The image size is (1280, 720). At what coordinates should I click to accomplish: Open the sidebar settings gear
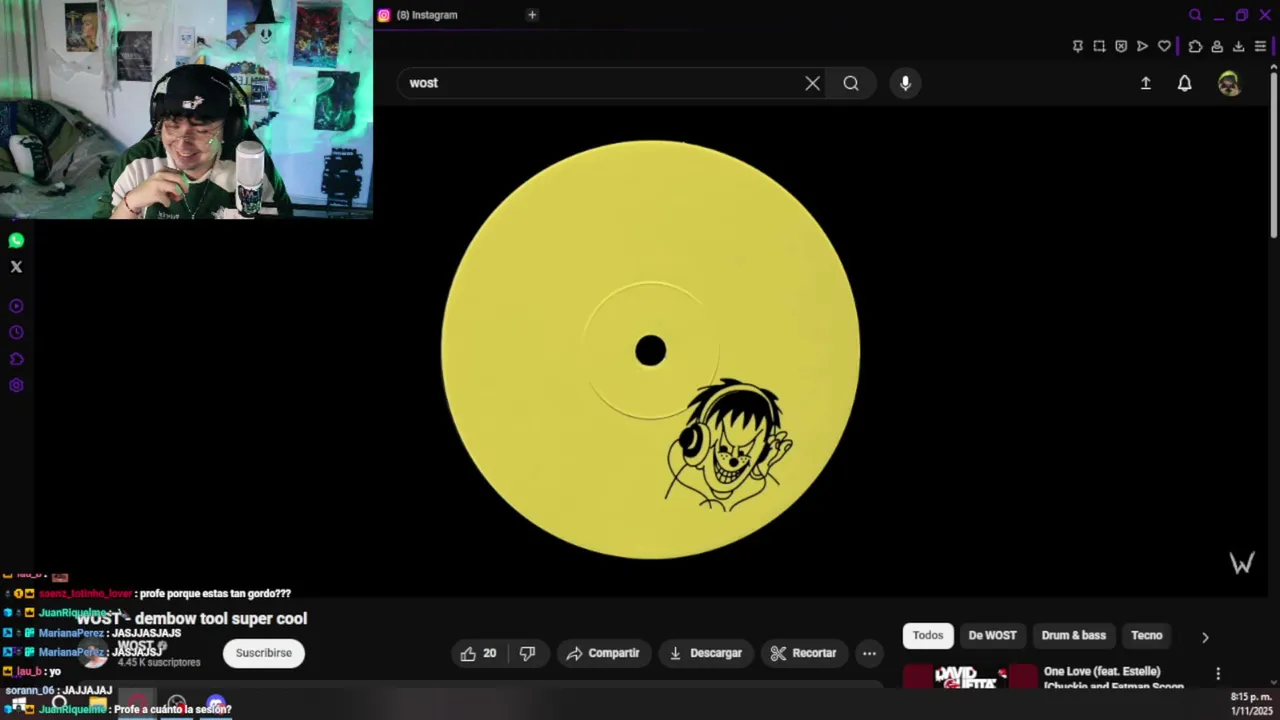coord(16,386)
